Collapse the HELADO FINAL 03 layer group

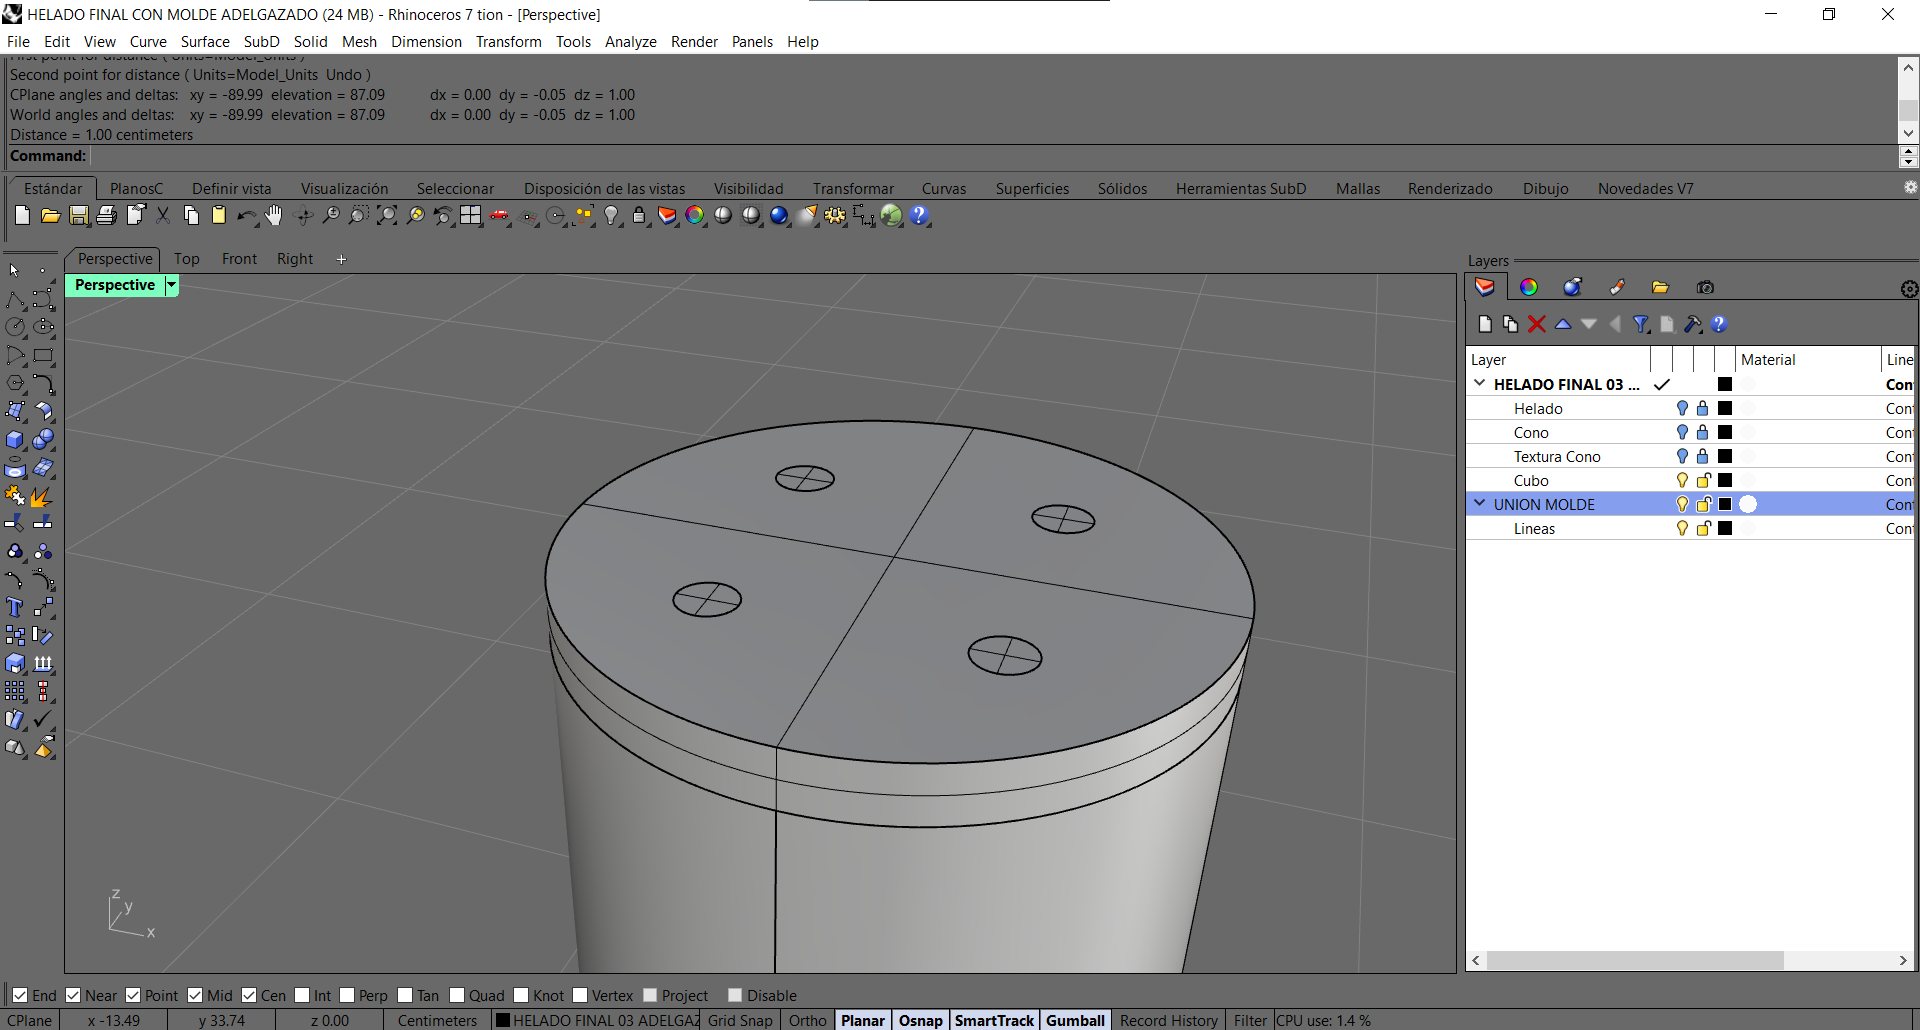[1480, 383]
